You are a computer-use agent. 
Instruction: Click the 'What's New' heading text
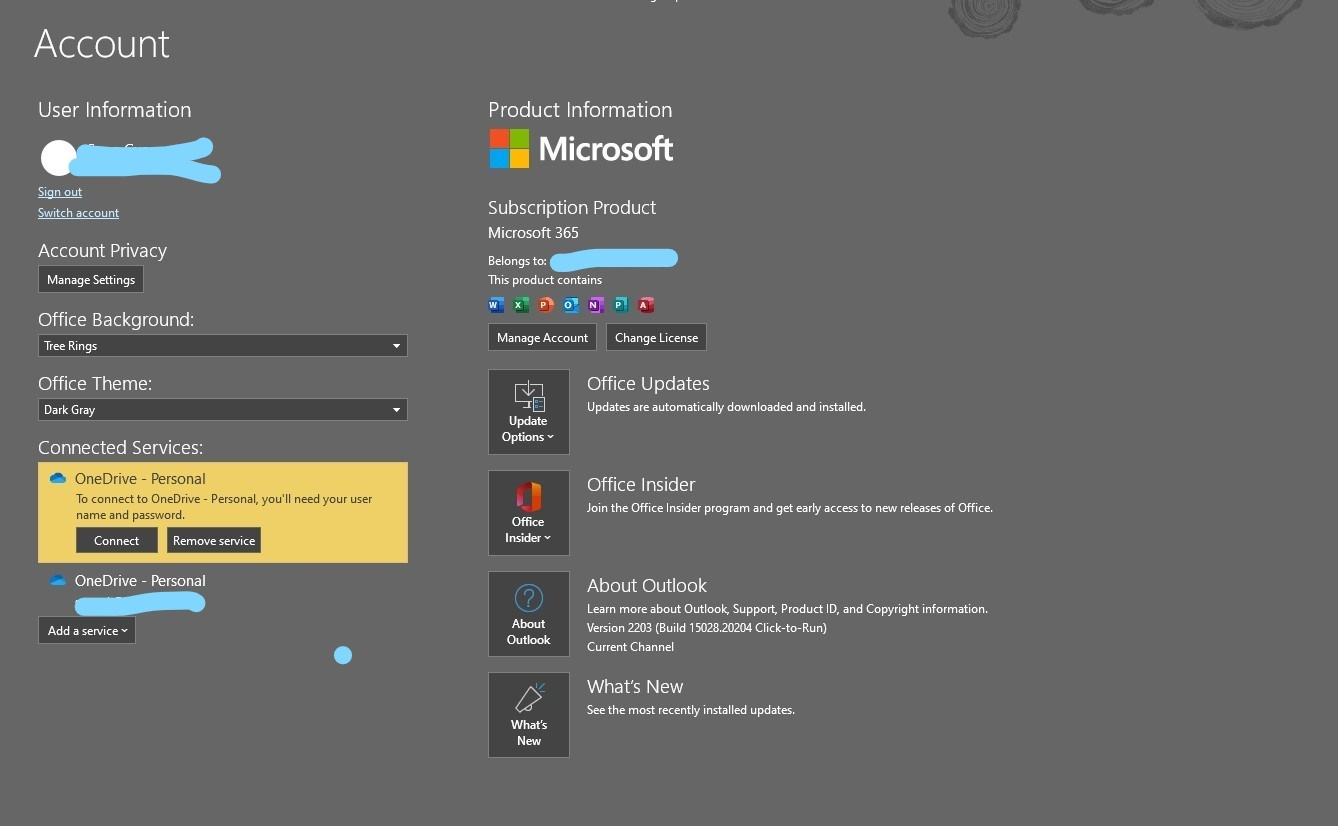pos(635,687)
